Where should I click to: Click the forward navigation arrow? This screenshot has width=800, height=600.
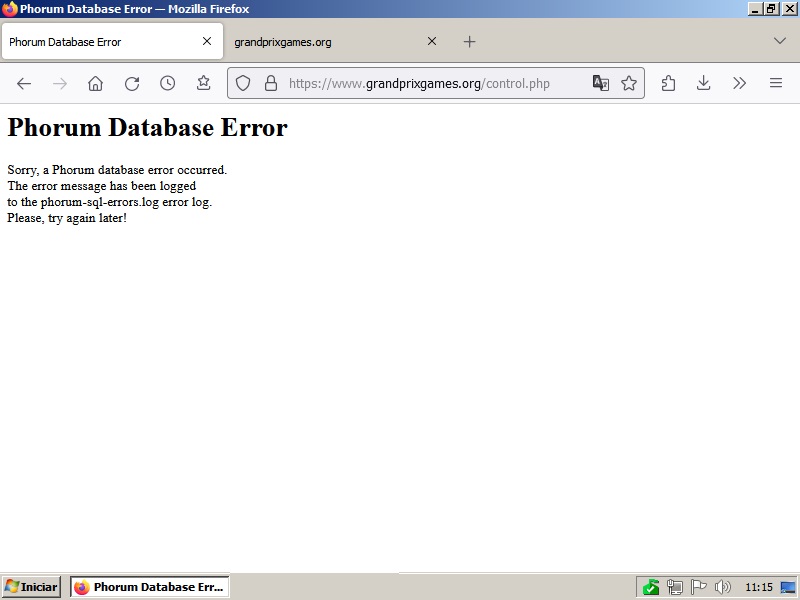[60, 83]
